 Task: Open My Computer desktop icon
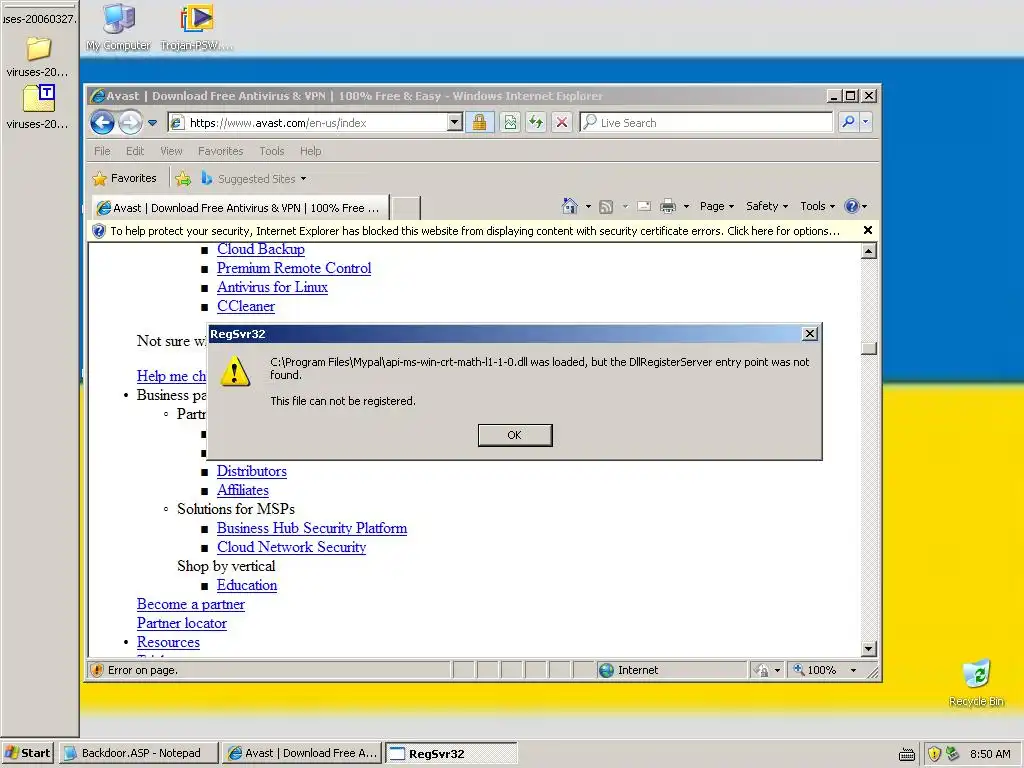pyautogui.click(x=118, y=27)
